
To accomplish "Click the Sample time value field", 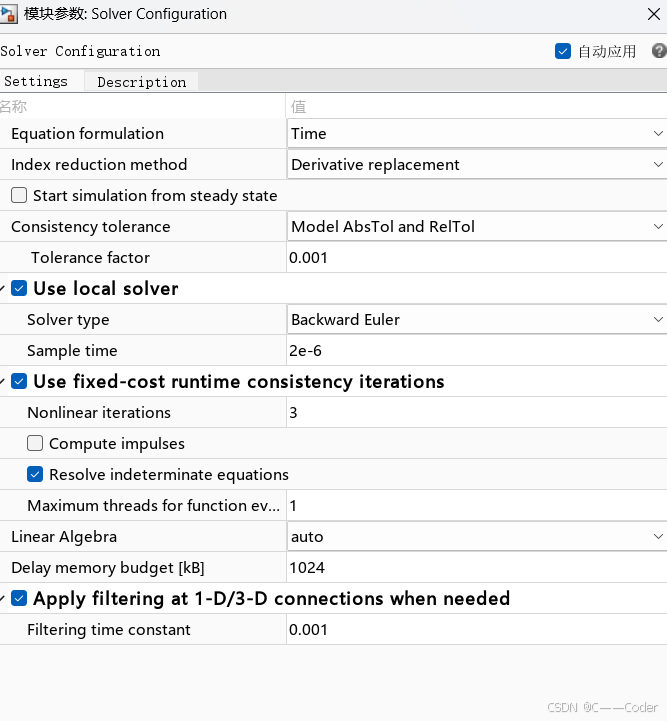I will (476, 350).
